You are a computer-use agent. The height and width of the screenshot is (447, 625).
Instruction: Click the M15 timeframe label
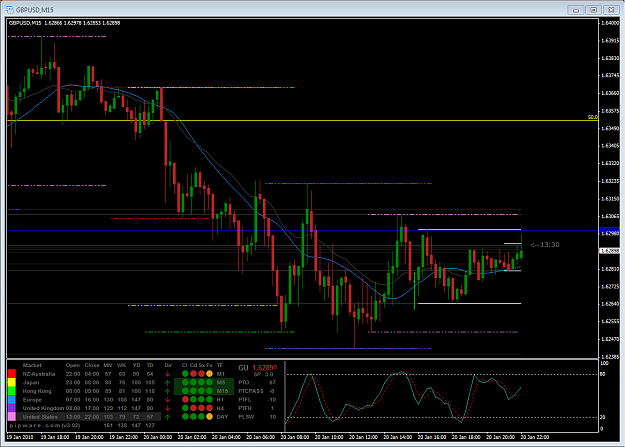point(222,391)
